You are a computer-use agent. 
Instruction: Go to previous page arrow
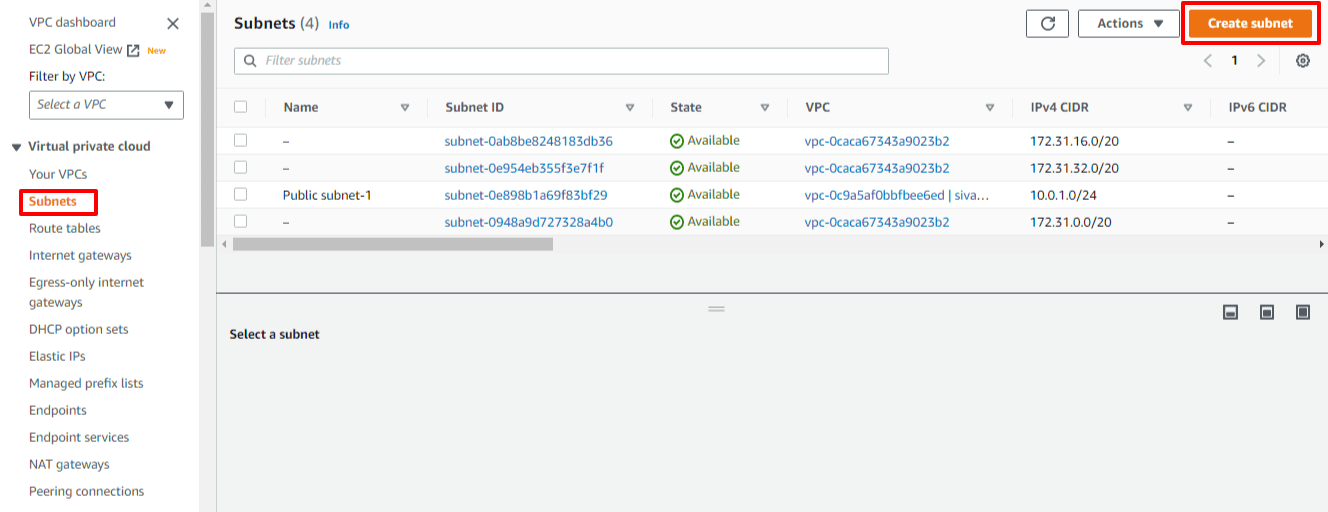click(1208, 61)
